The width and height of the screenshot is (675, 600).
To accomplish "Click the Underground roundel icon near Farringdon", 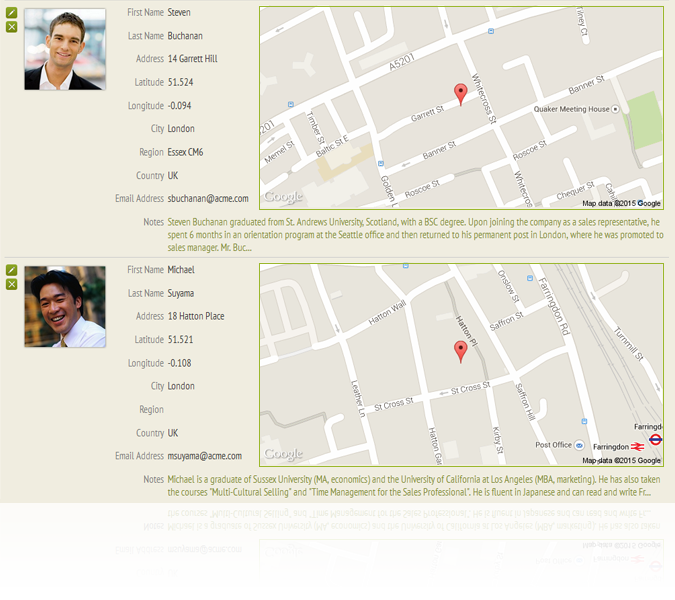I will pos(656,439).
